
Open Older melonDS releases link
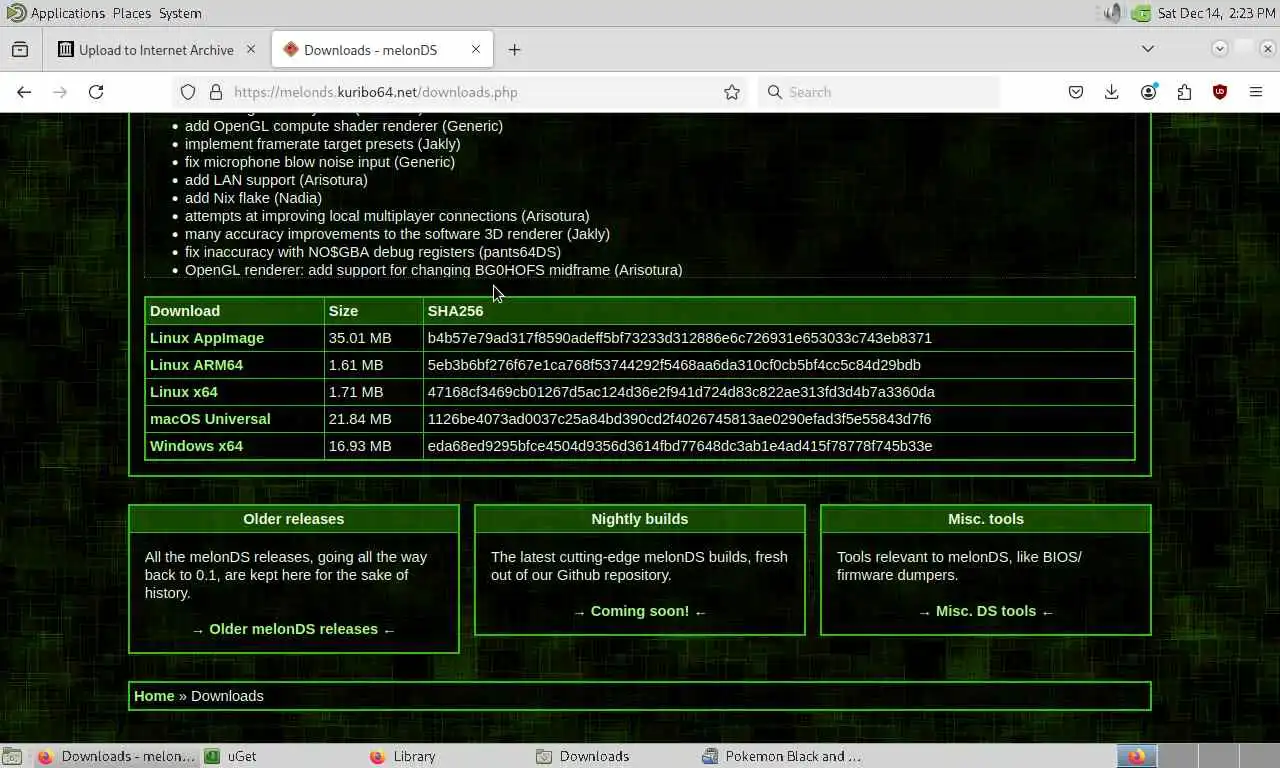tap(293, 629)
